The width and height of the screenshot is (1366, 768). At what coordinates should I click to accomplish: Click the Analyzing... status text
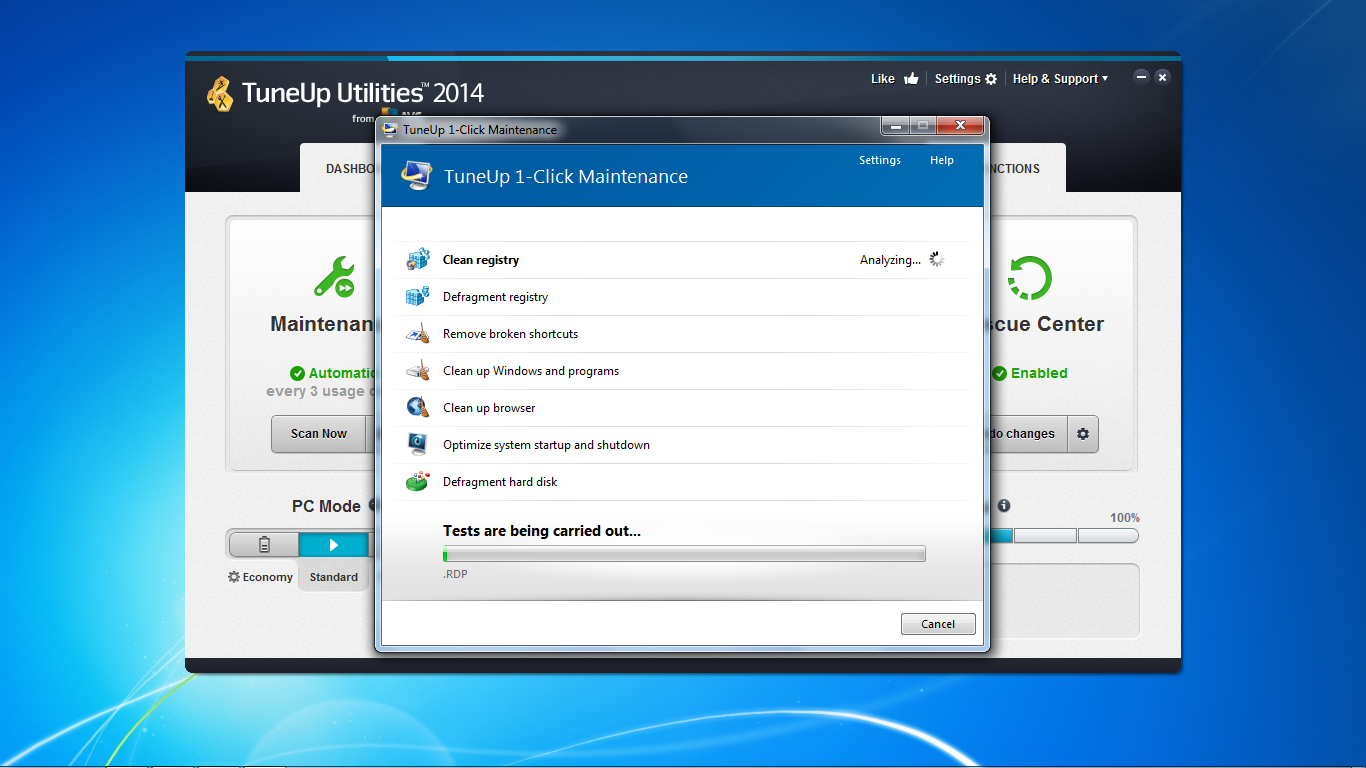(891, 260)
